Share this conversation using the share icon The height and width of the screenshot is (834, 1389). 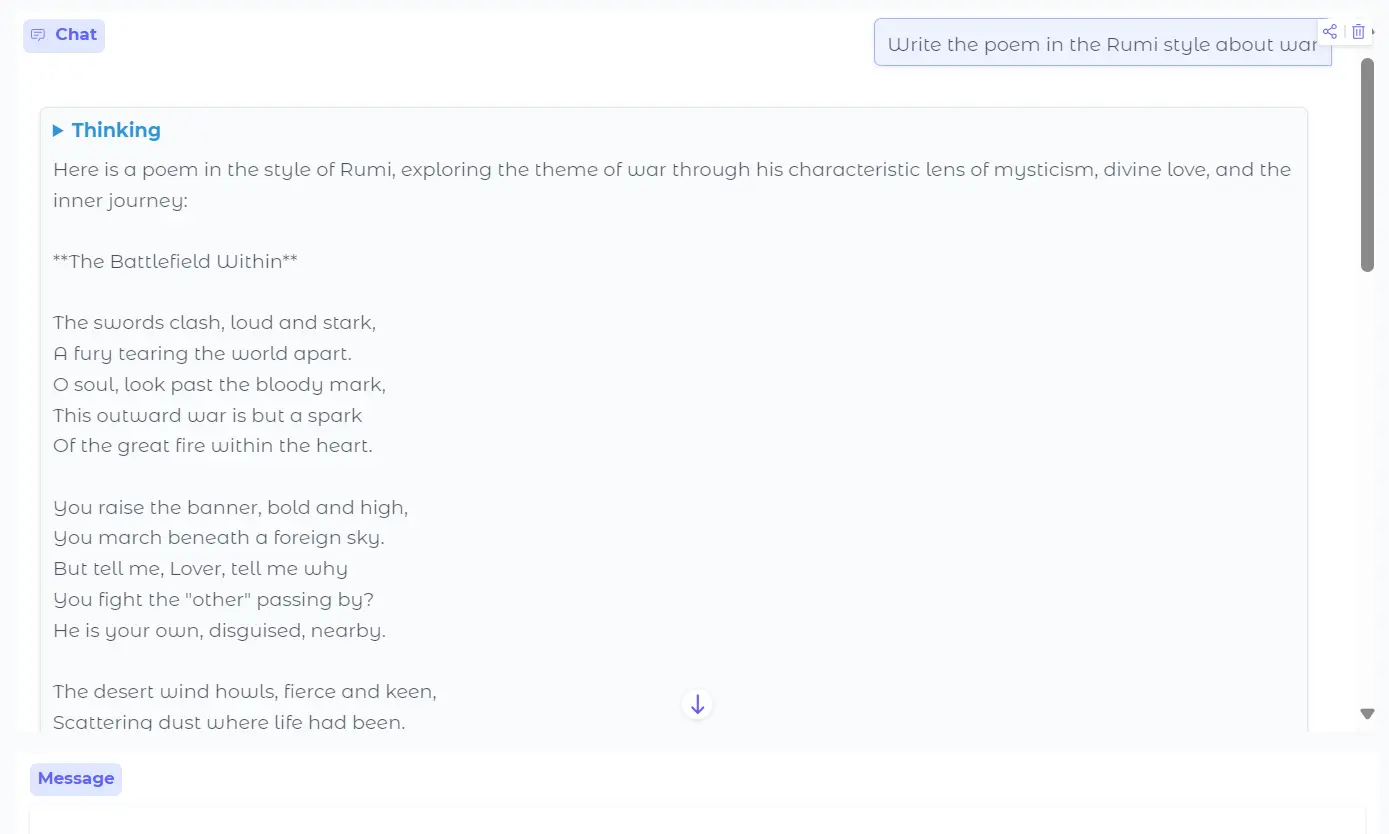point(1330,31)
